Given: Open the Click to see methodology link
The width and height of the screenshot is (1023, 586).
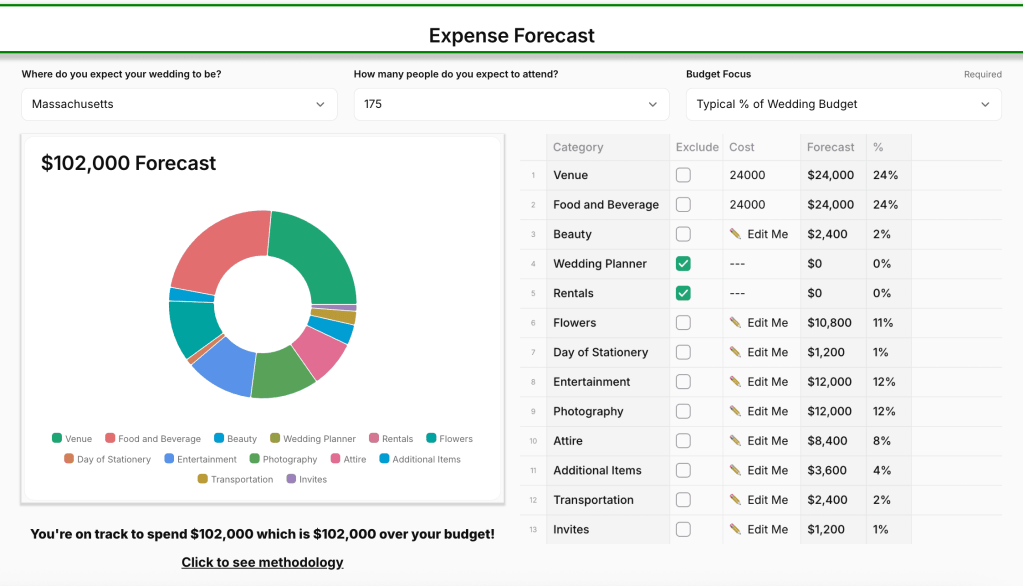Looking at the screenshot, I should coord(262,562).
